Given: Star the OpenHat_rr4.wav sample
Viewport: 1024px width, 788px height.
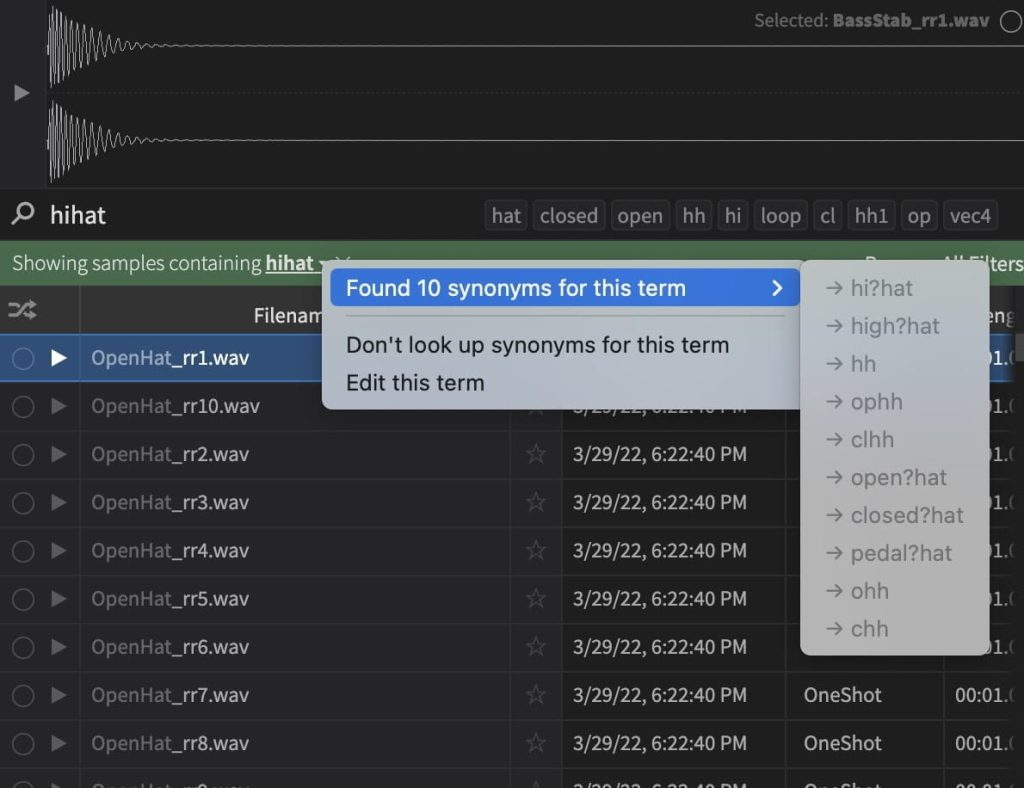Looking at the screenshot, I should [x=536, y=550].
